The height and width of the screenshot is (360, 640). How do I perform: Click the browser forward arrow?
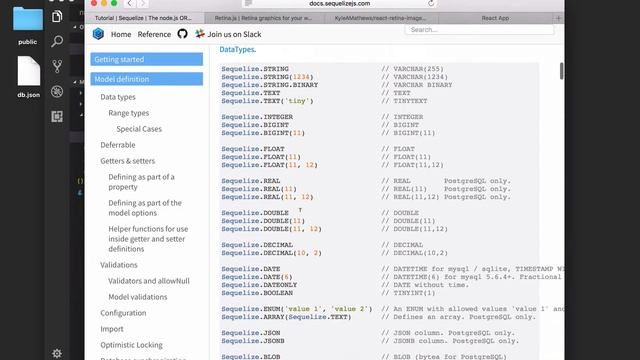tap(142, 4)
